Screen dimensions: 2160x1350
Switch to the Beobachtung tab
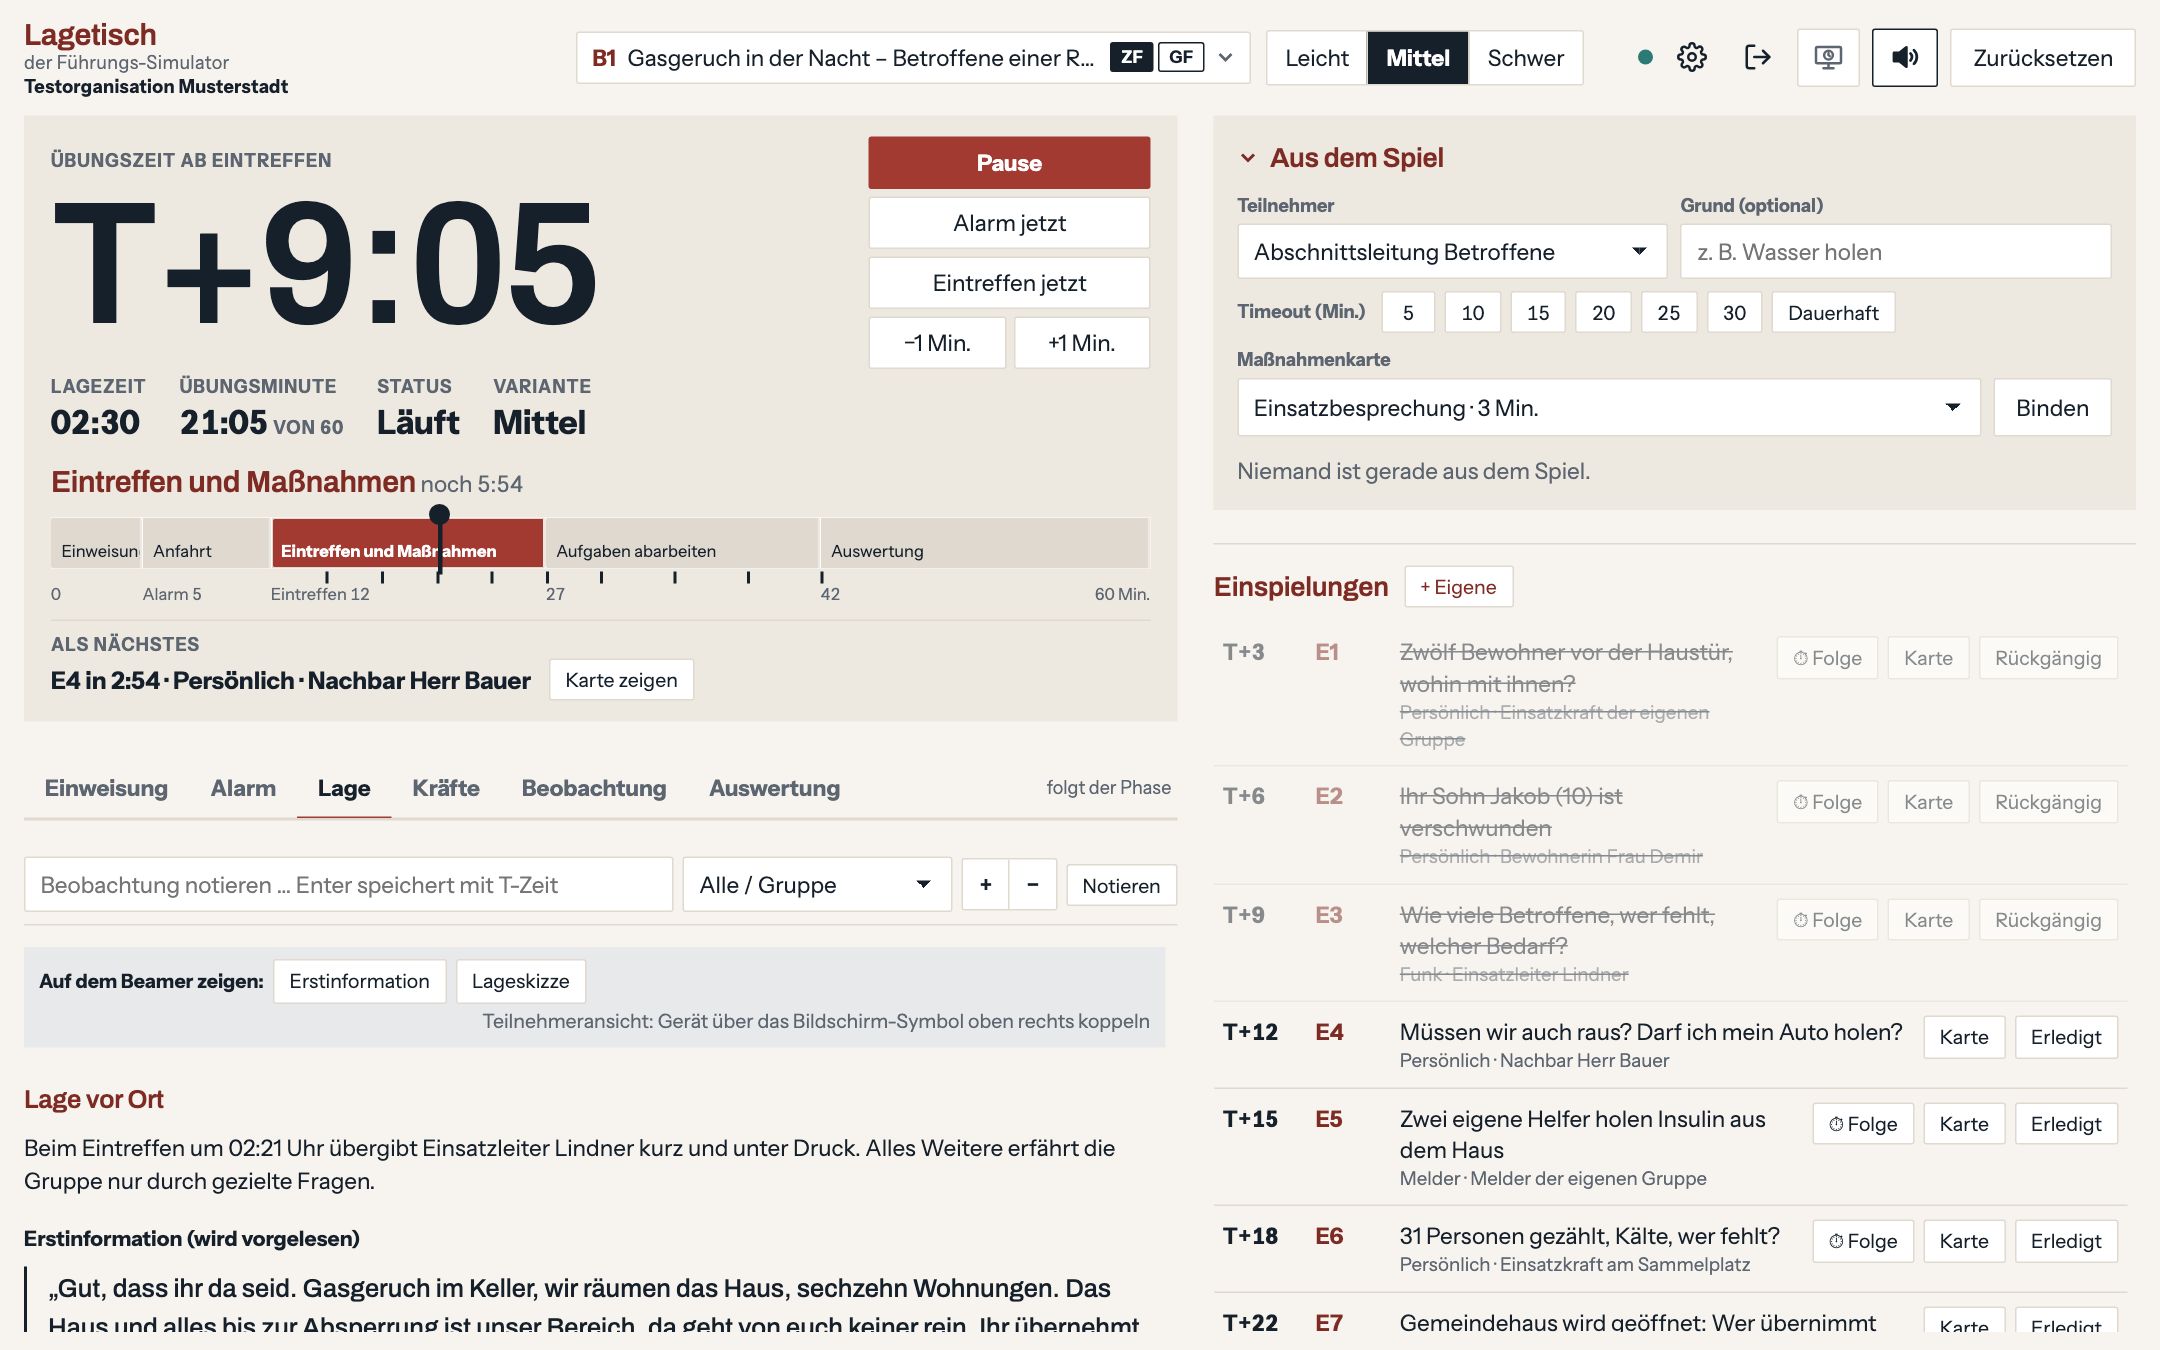[594, 788]
